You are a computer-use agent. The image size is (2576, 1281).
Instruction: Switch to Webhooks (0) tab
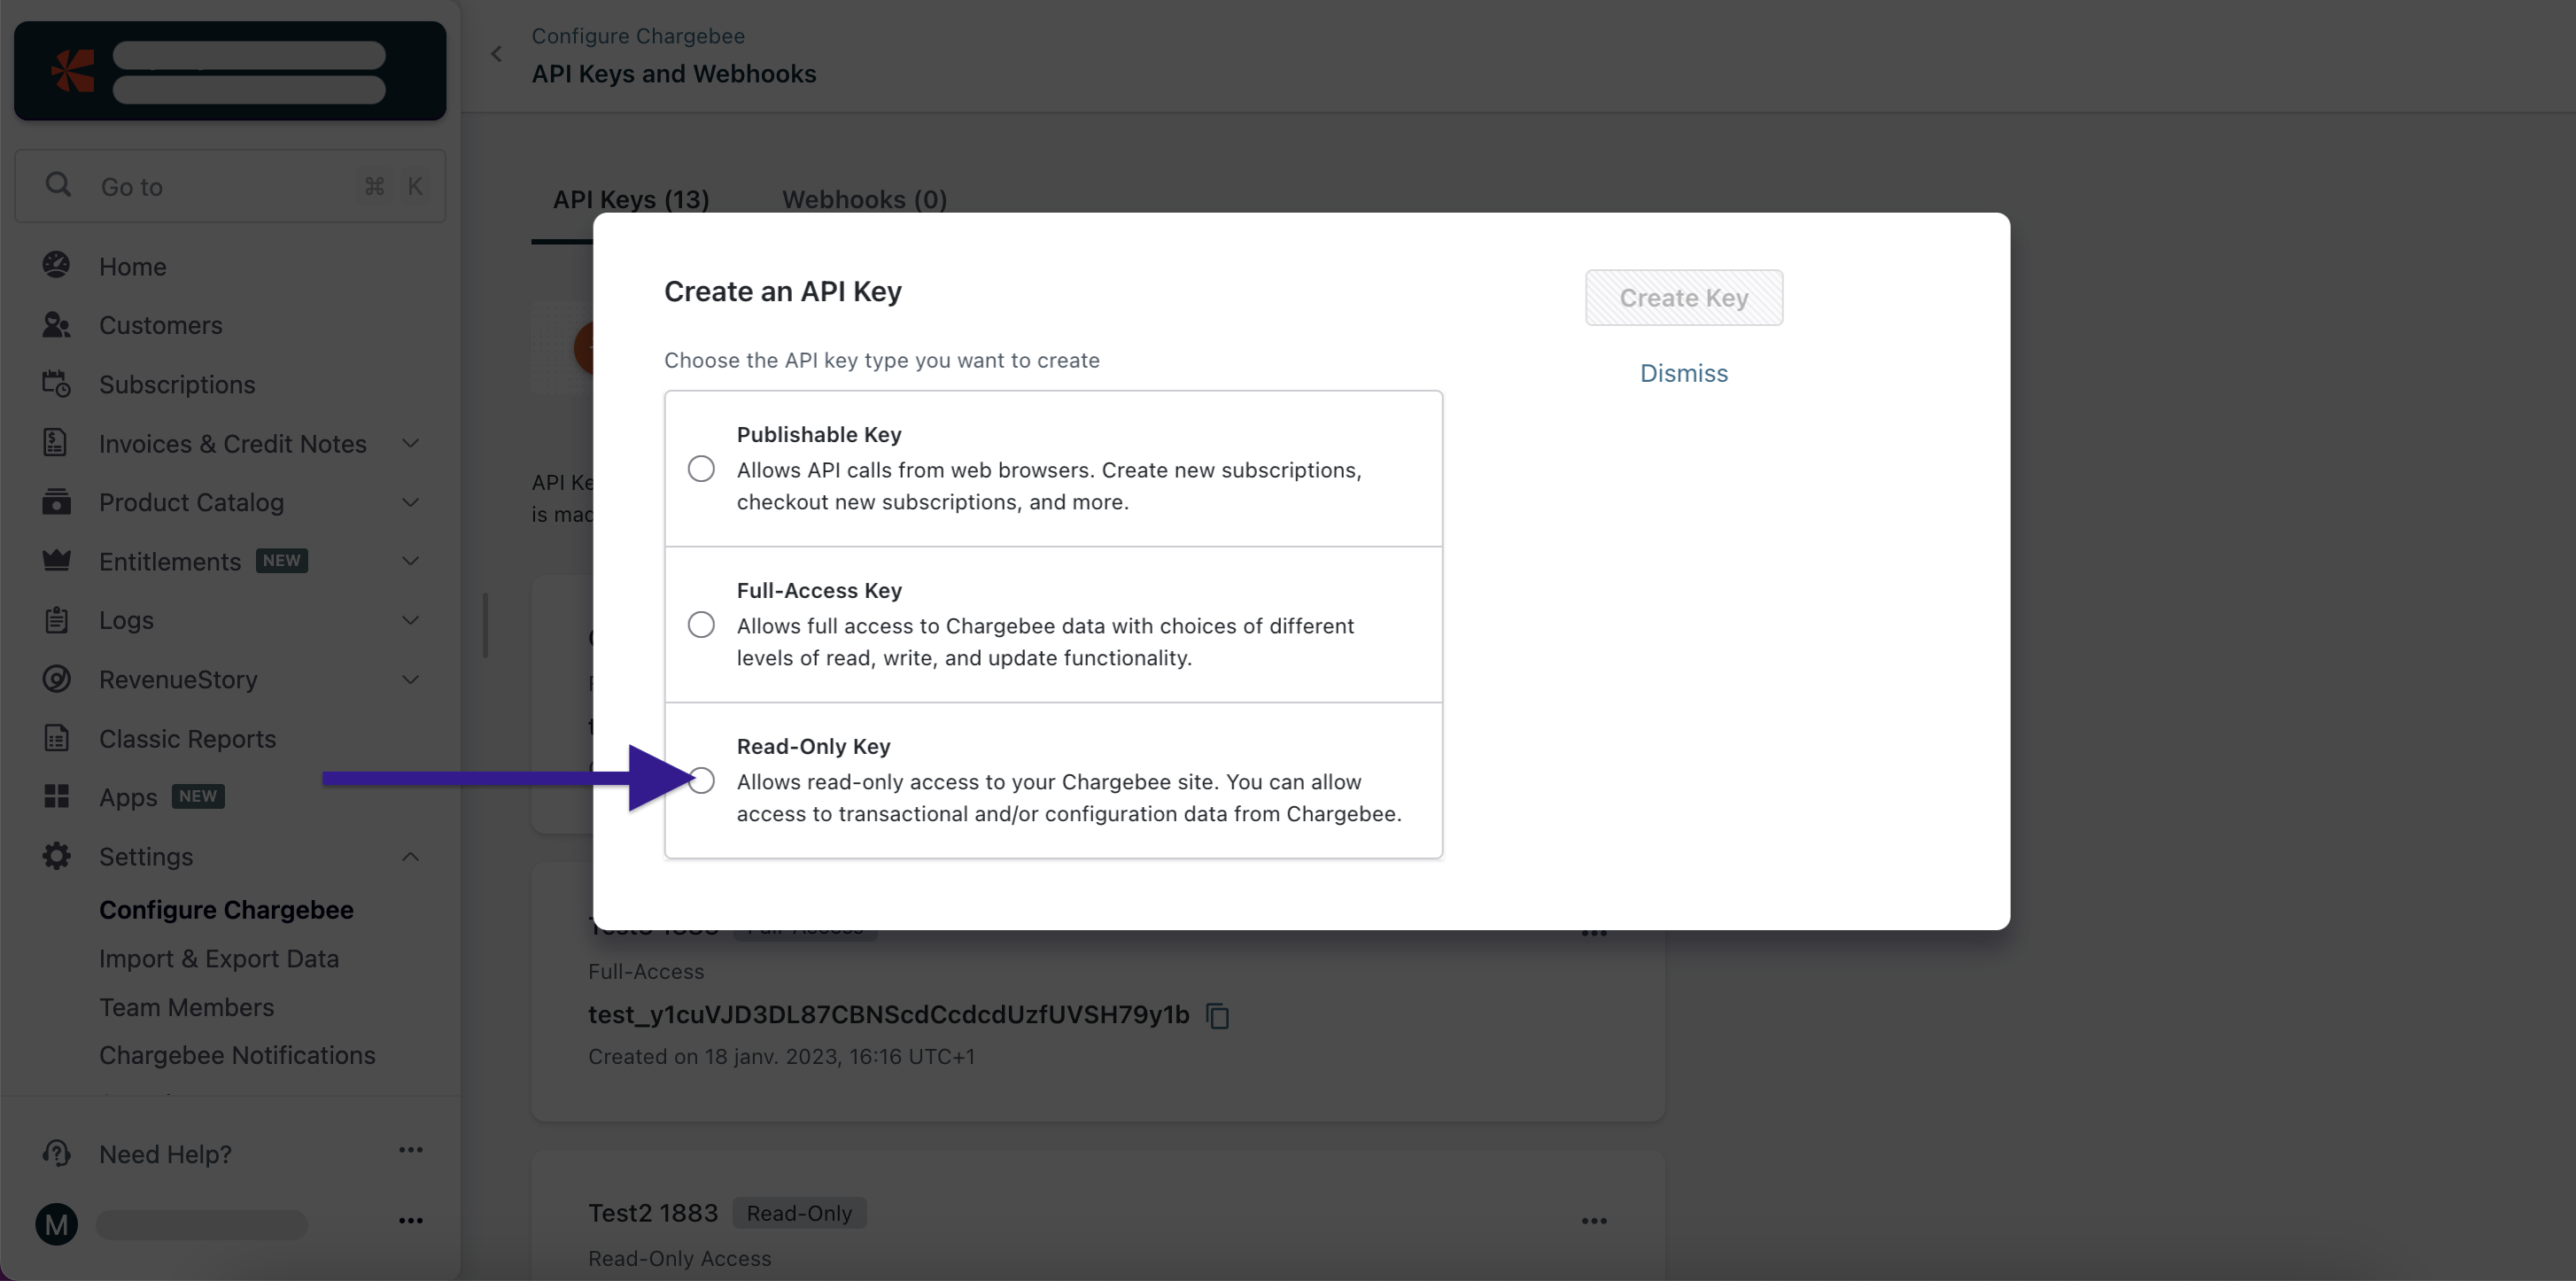pos(864,199)
